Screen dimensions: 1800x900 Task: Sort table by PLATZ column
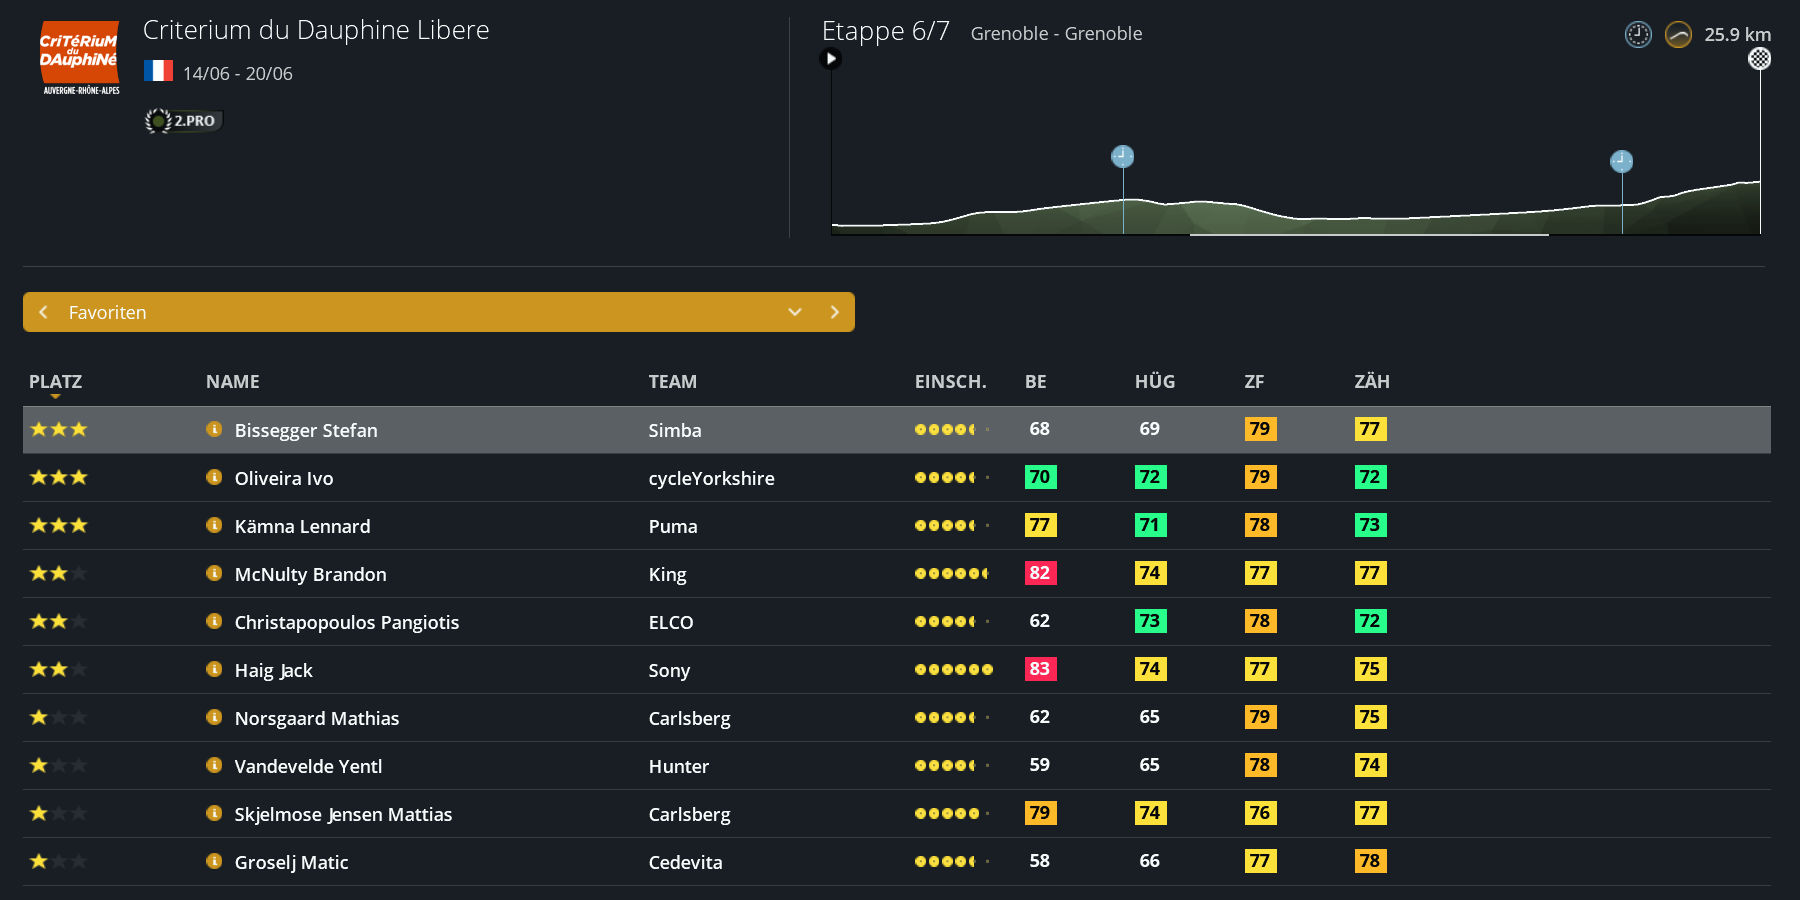point(55,381)
